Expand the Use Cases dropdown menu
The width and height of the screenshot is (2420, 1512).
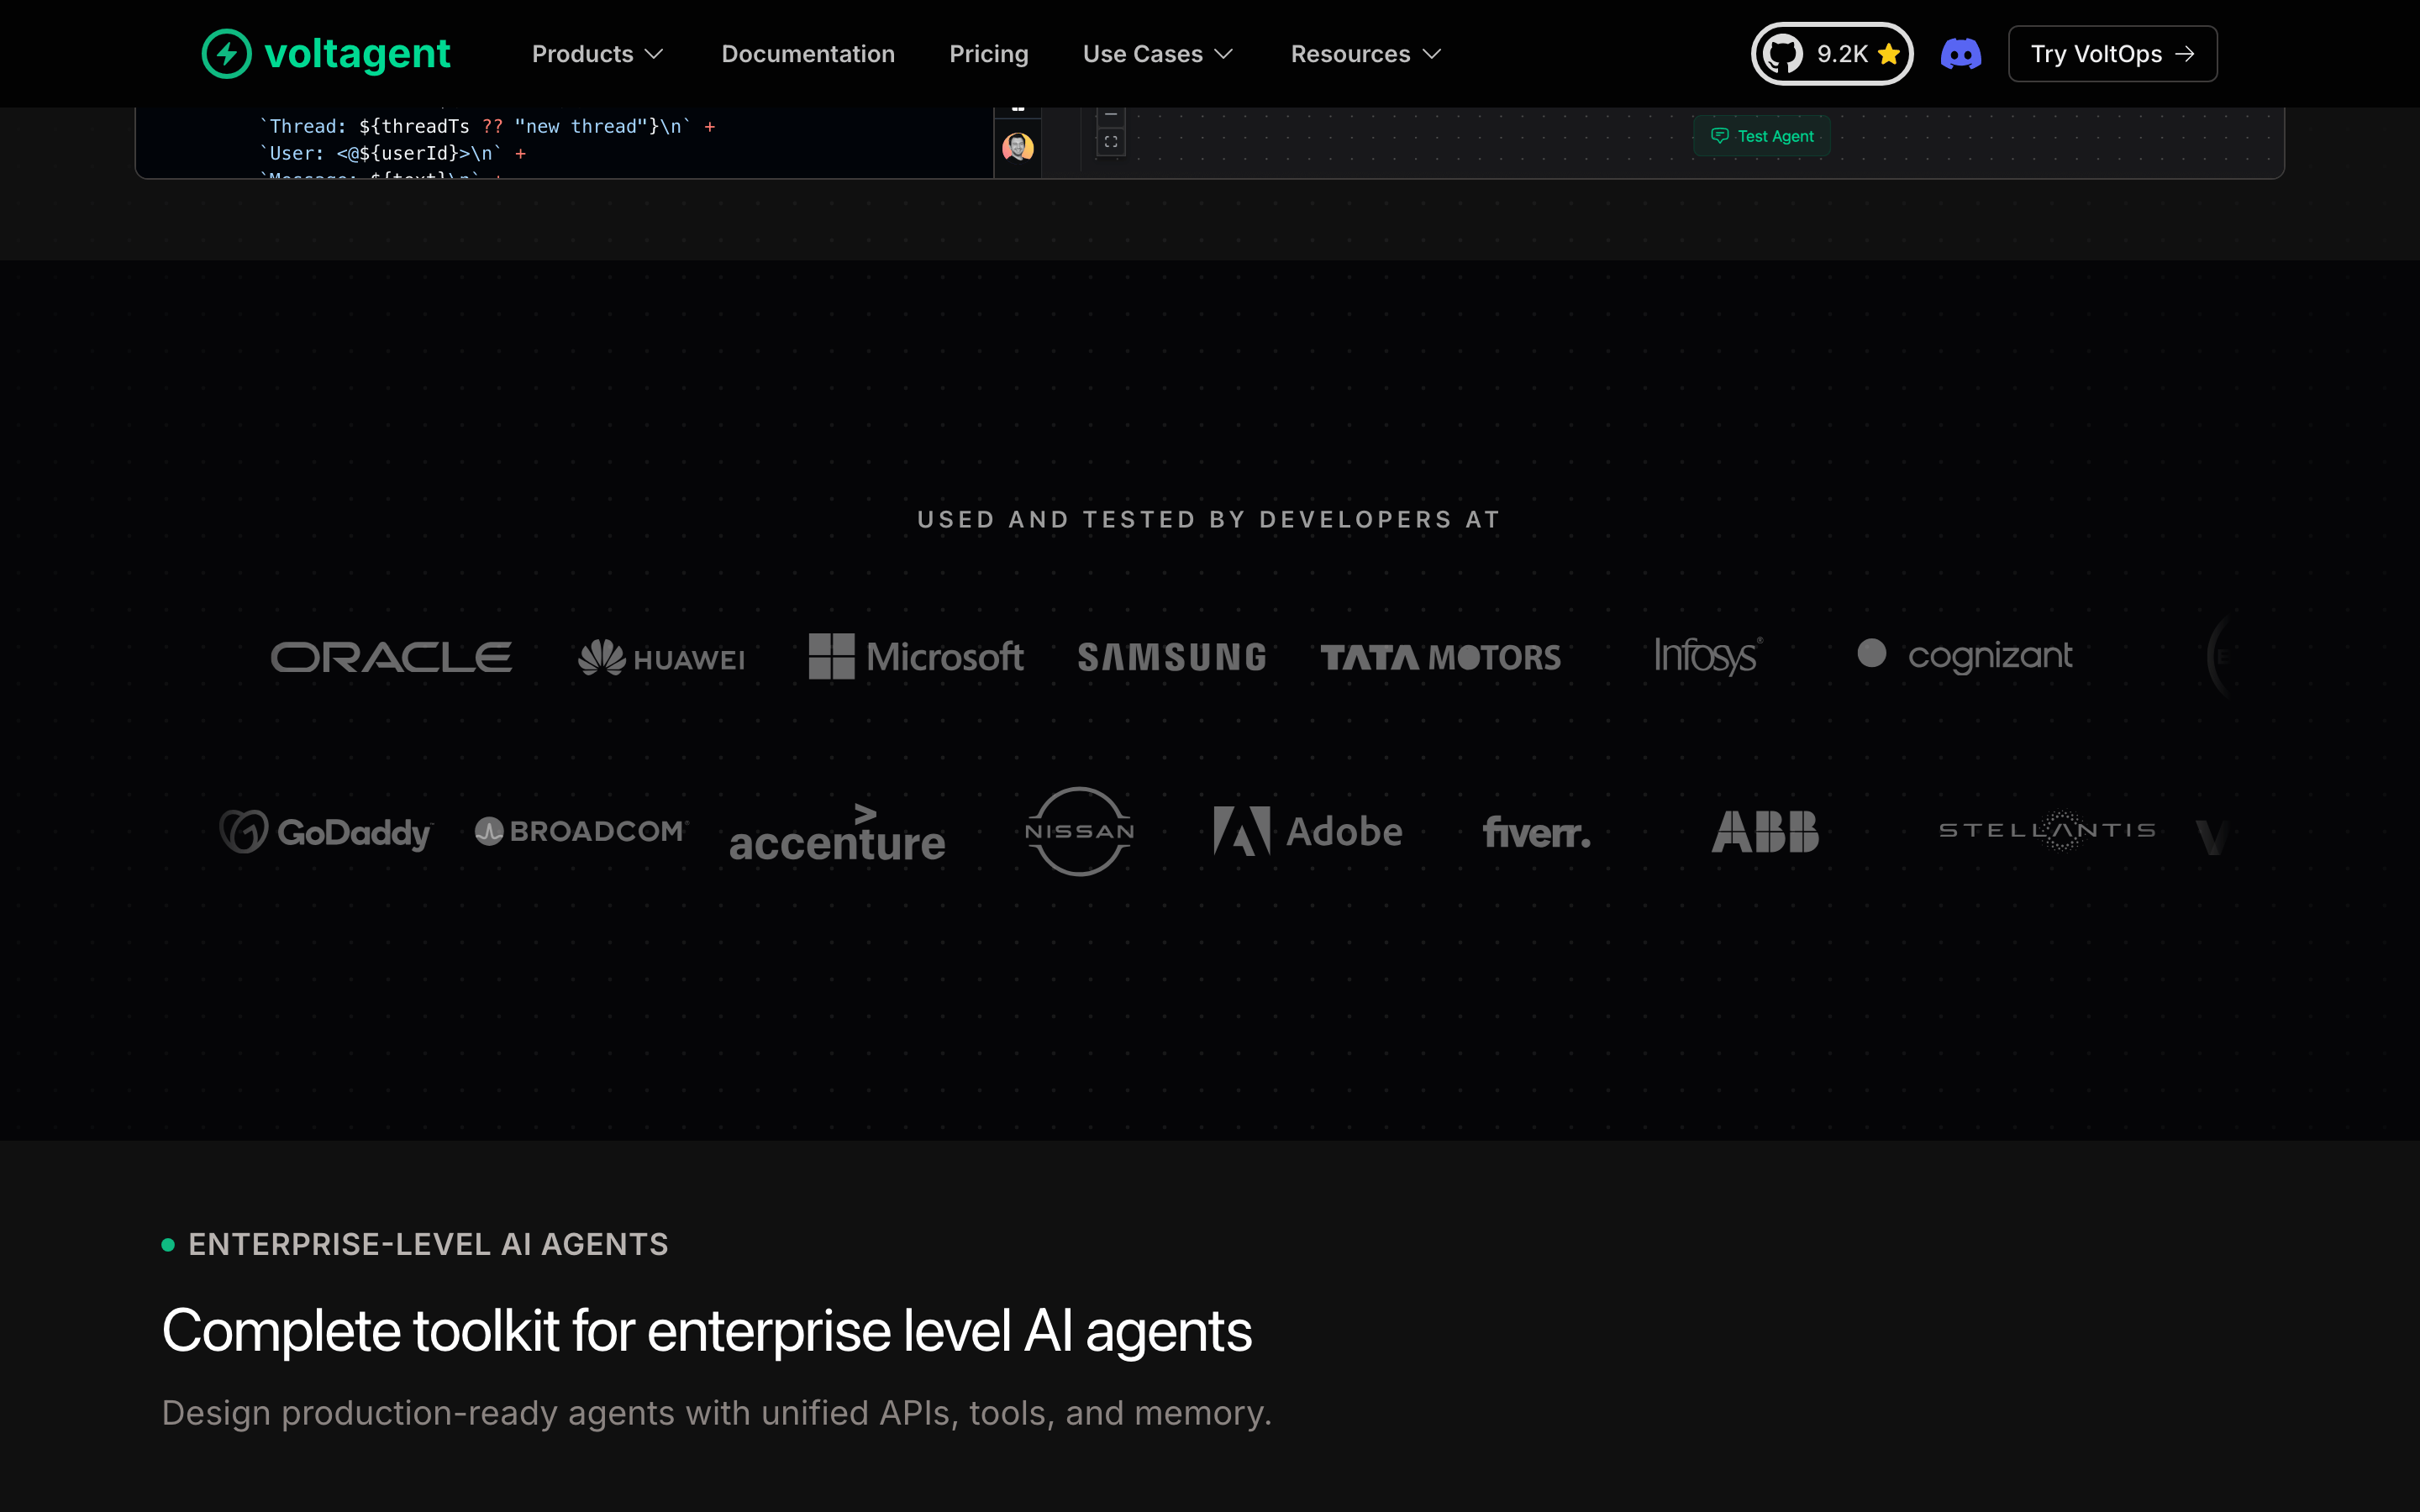1158,54
